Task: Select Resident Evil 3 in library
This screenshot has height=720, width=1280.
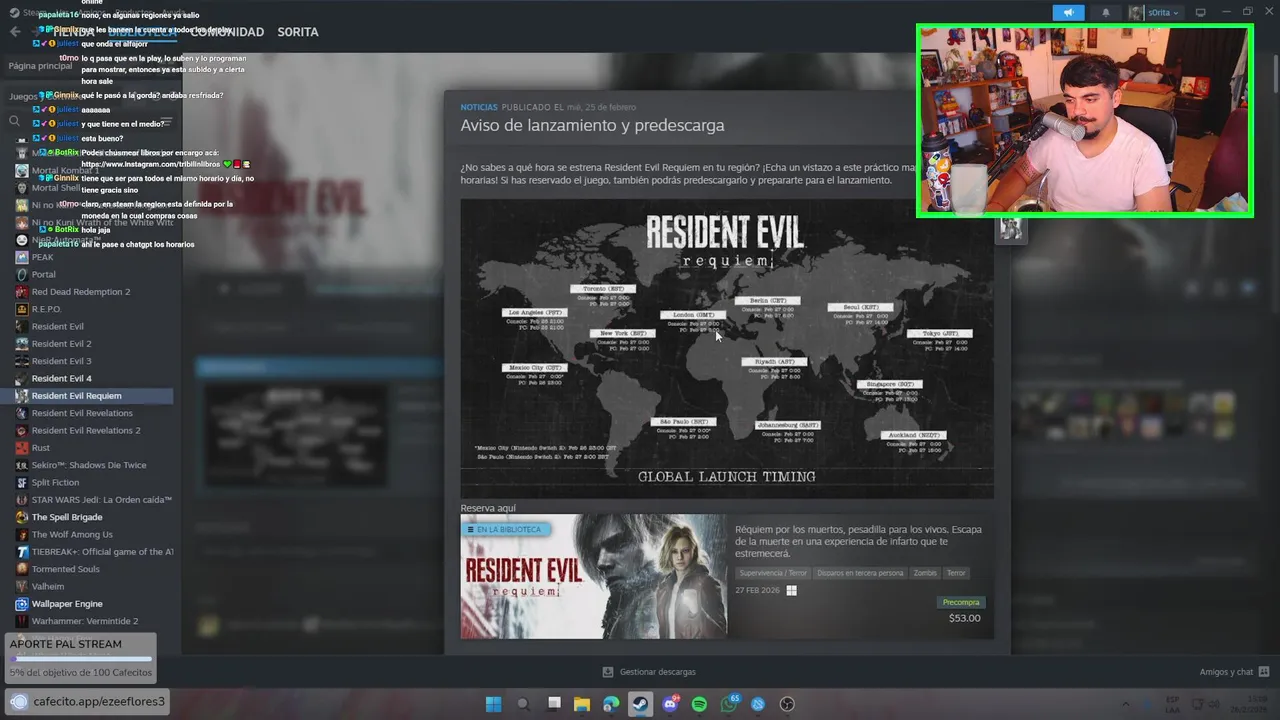Action: click(61, 361)
